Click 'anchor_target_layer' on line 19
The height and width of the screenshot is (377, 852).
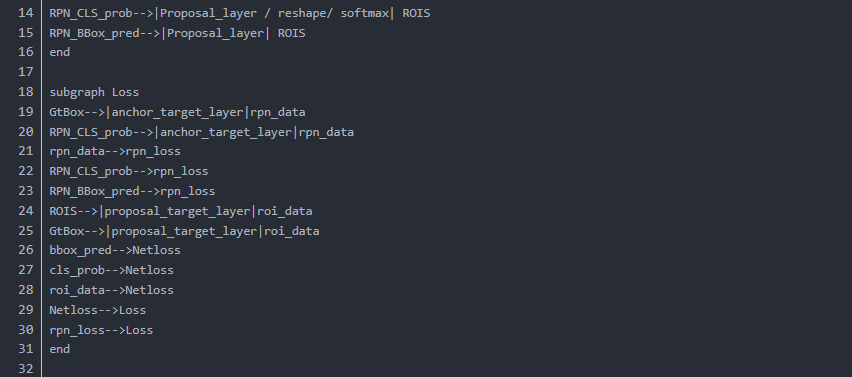pyautogui.click(x=178, y=112)
